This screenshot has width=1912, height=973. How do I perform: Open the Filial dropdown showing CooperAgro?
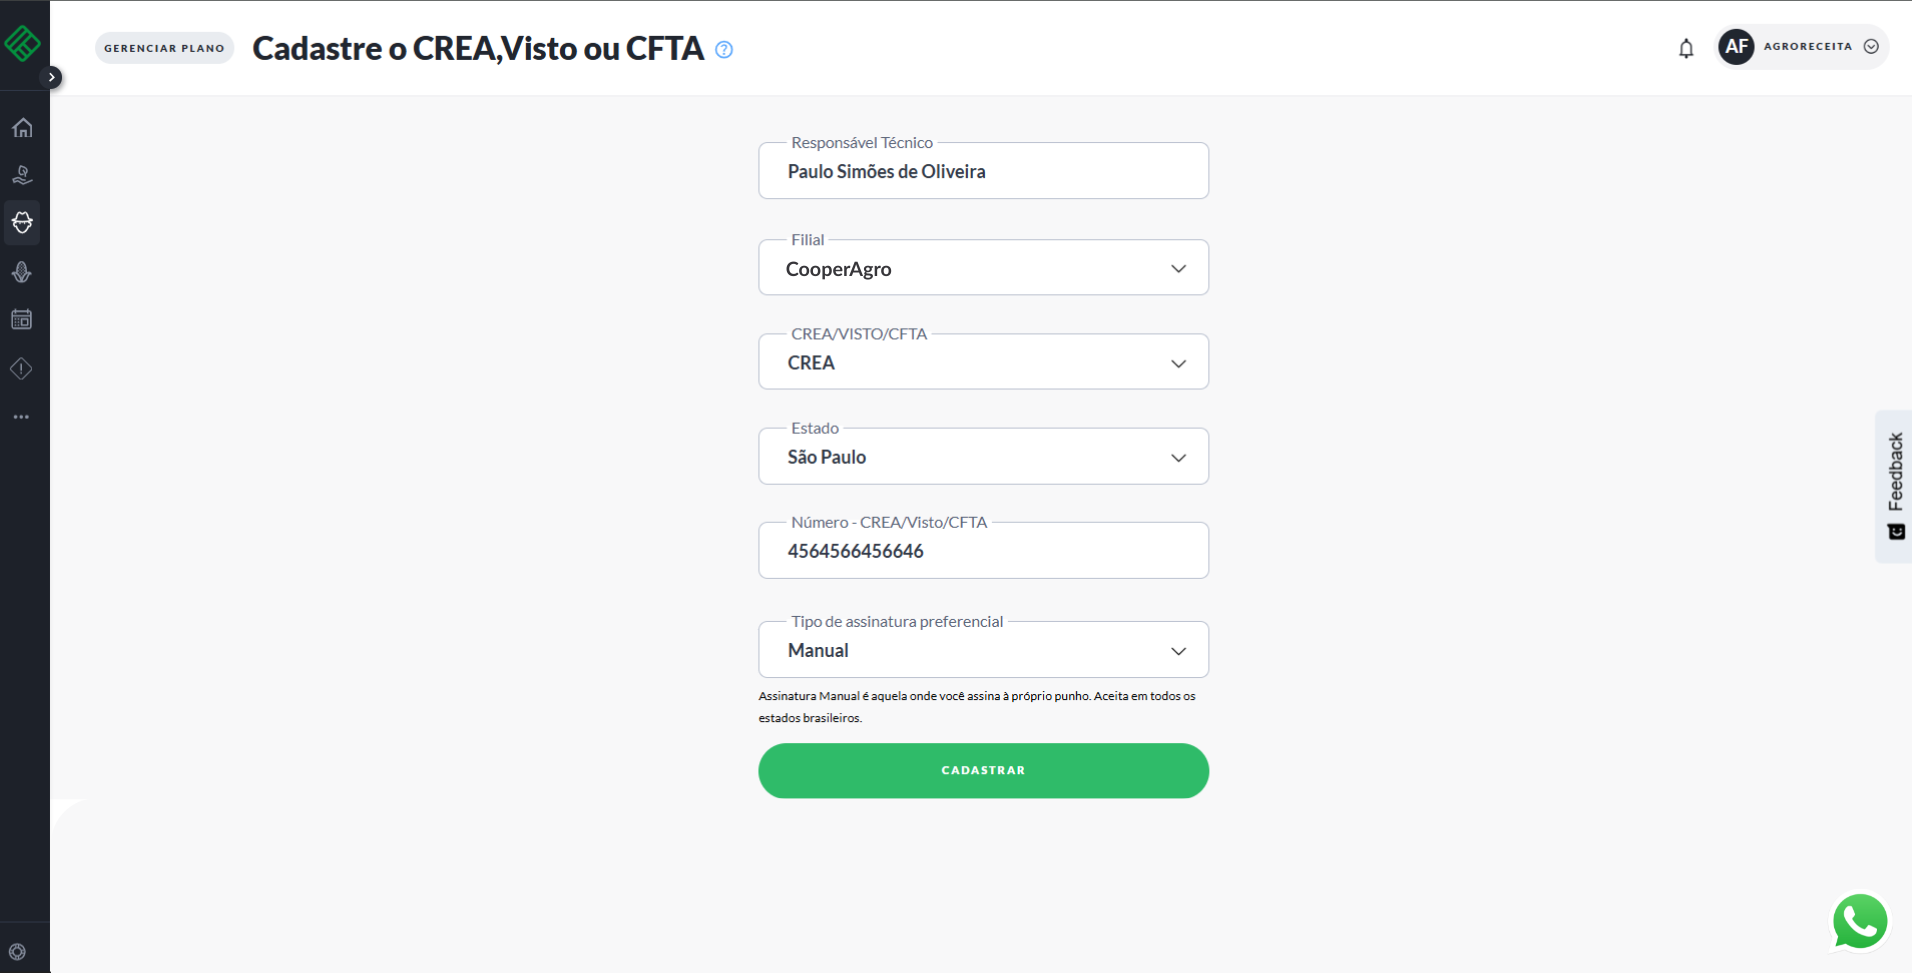tap(983, 268)
